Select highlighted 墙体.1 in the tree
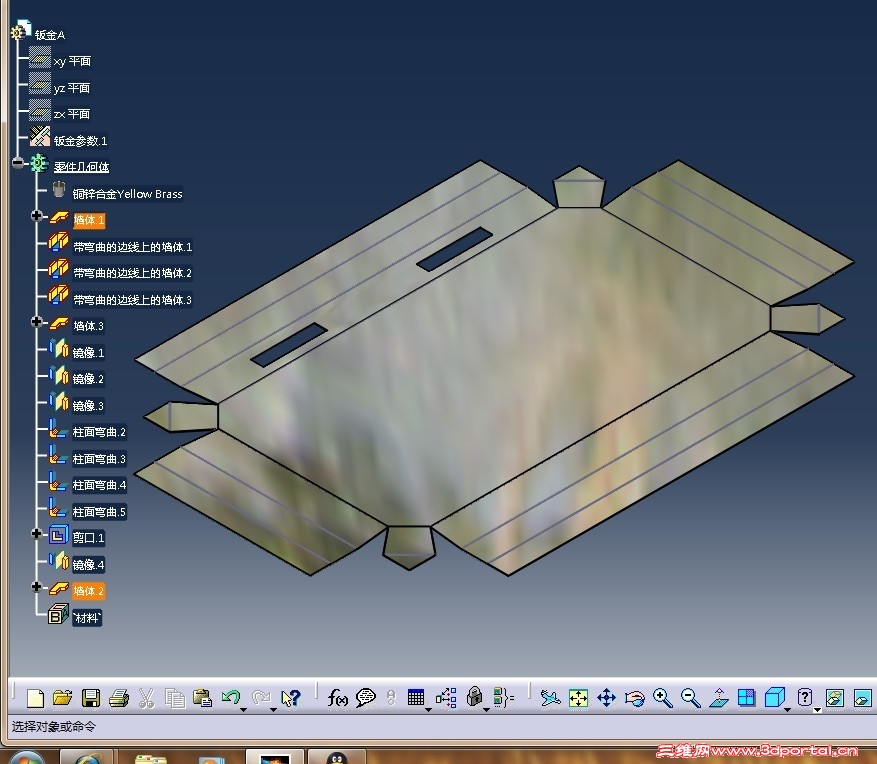The image size is (877, 764). click(89, 220)
